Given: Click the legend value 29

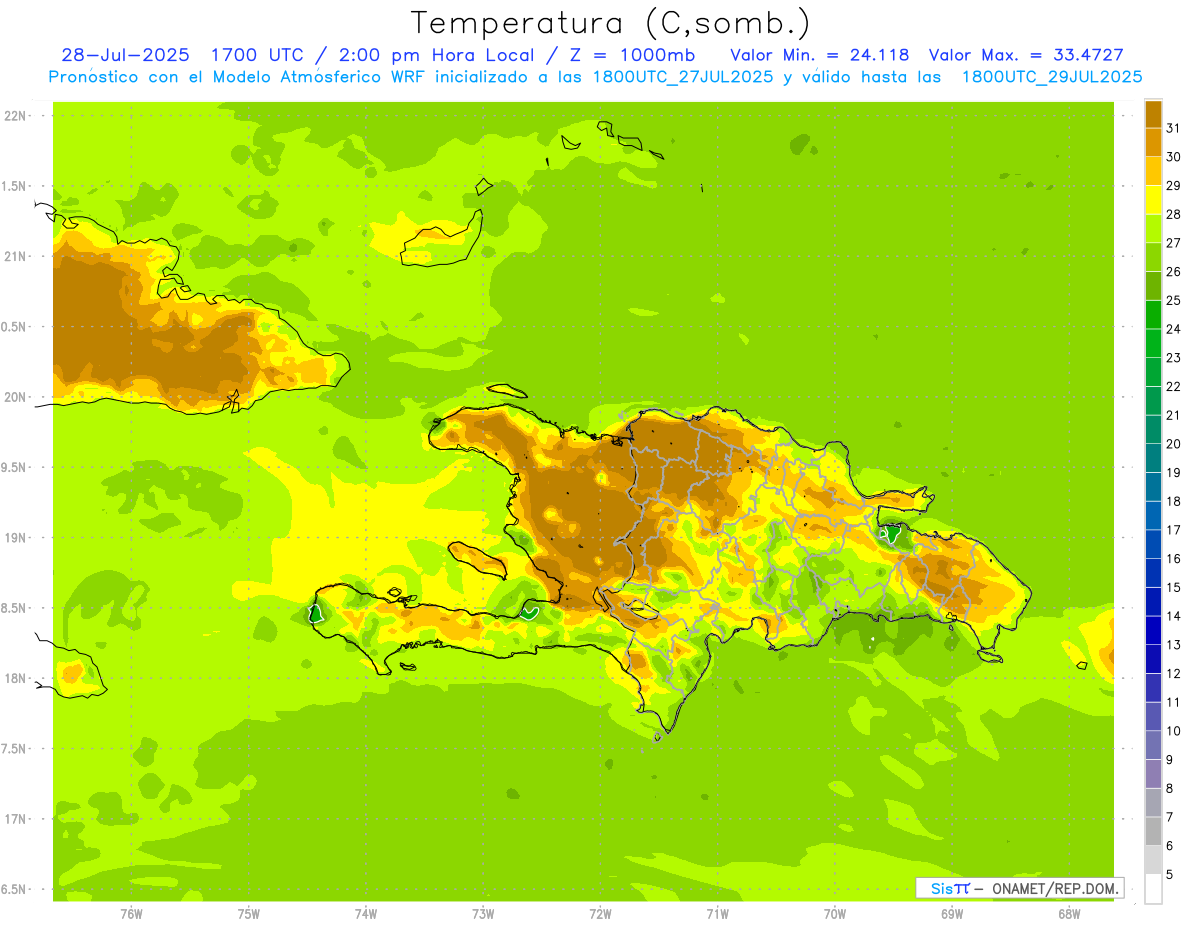Looking at the screenshot, I should point(1173,185).
